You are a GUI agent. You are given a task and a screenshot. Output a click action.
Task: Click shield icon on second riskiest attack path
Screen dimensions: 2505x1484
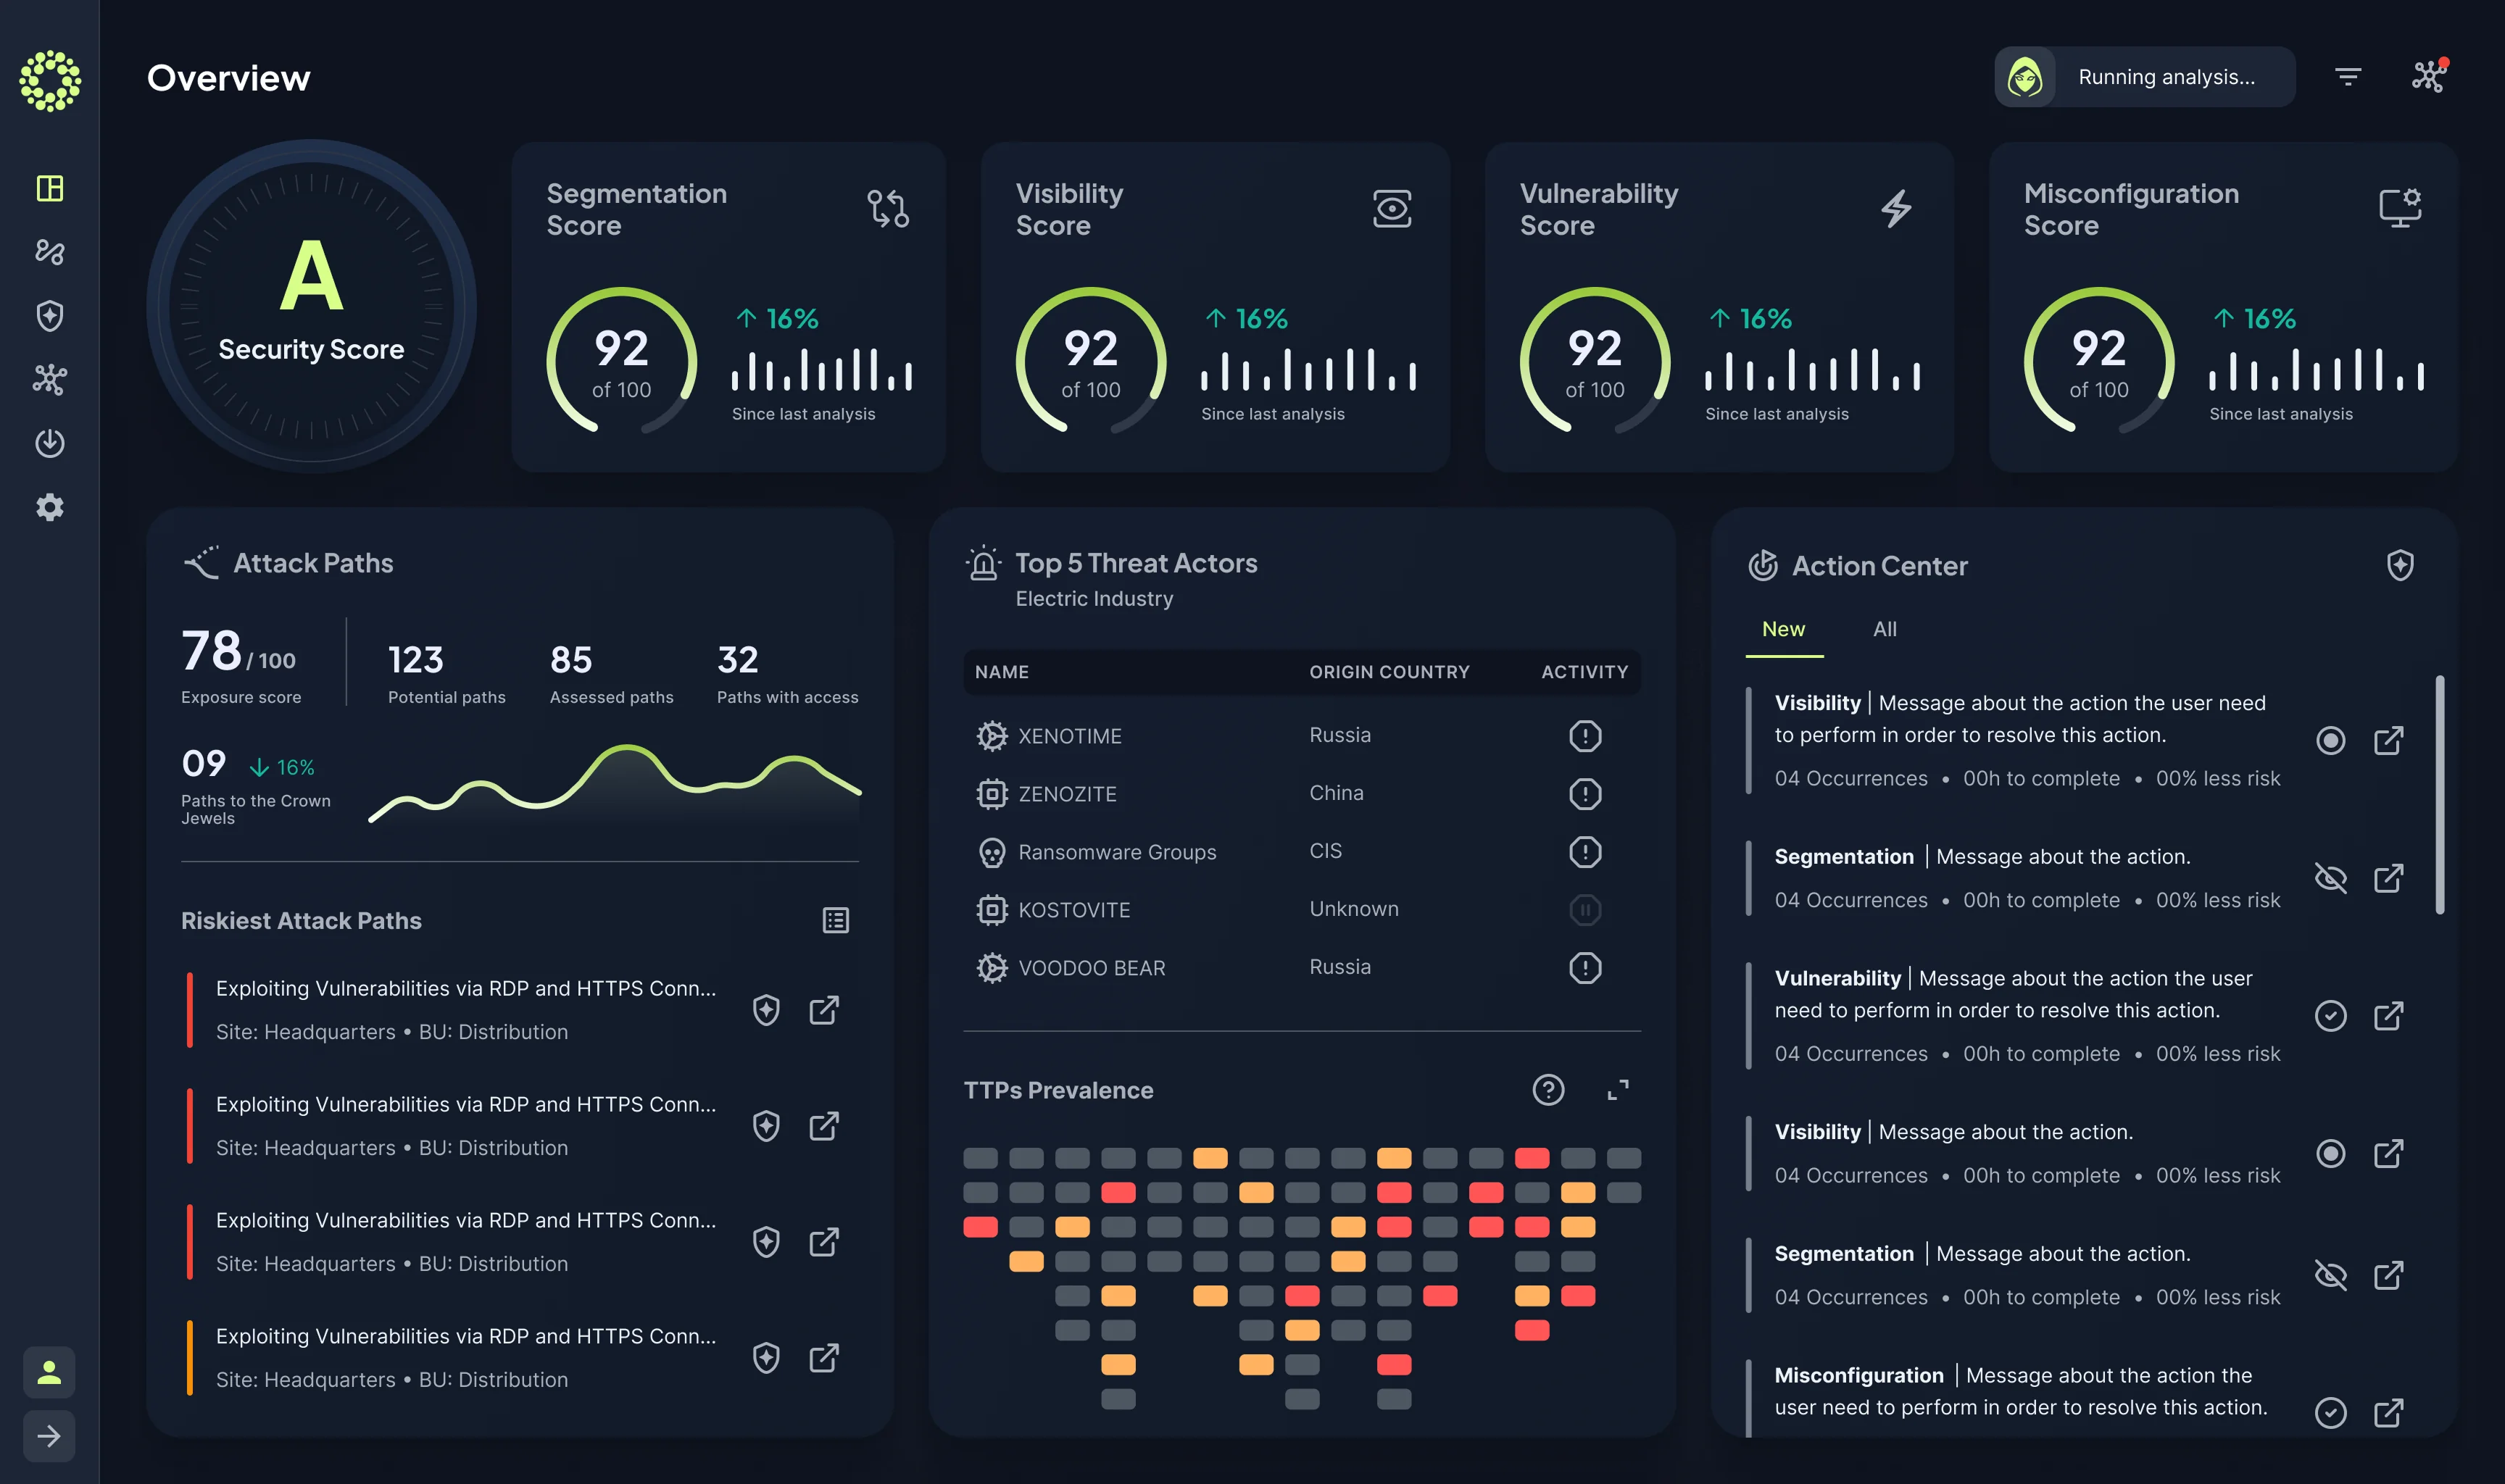click(766, 1126)
